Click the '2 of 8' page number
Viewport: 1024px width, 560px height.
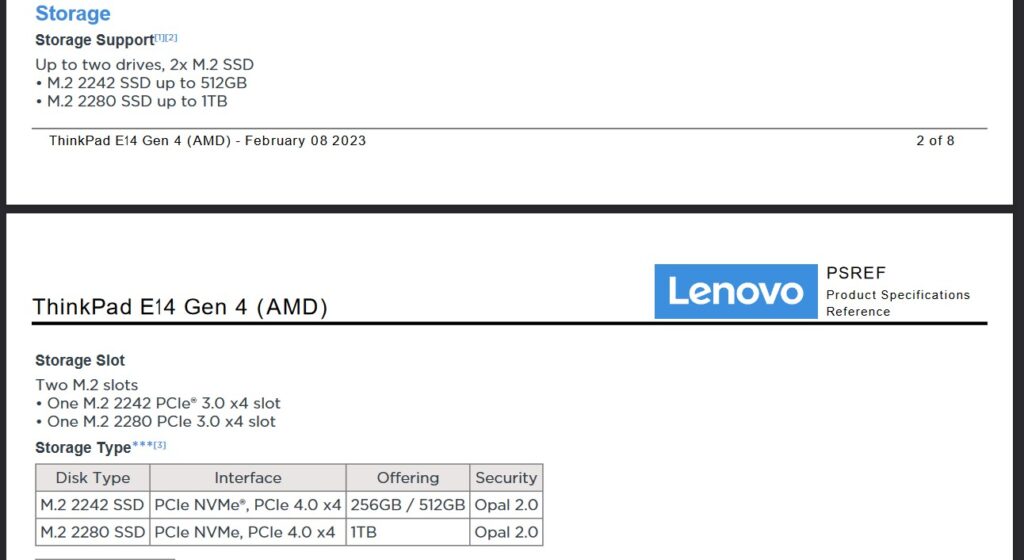click(935, 140)
